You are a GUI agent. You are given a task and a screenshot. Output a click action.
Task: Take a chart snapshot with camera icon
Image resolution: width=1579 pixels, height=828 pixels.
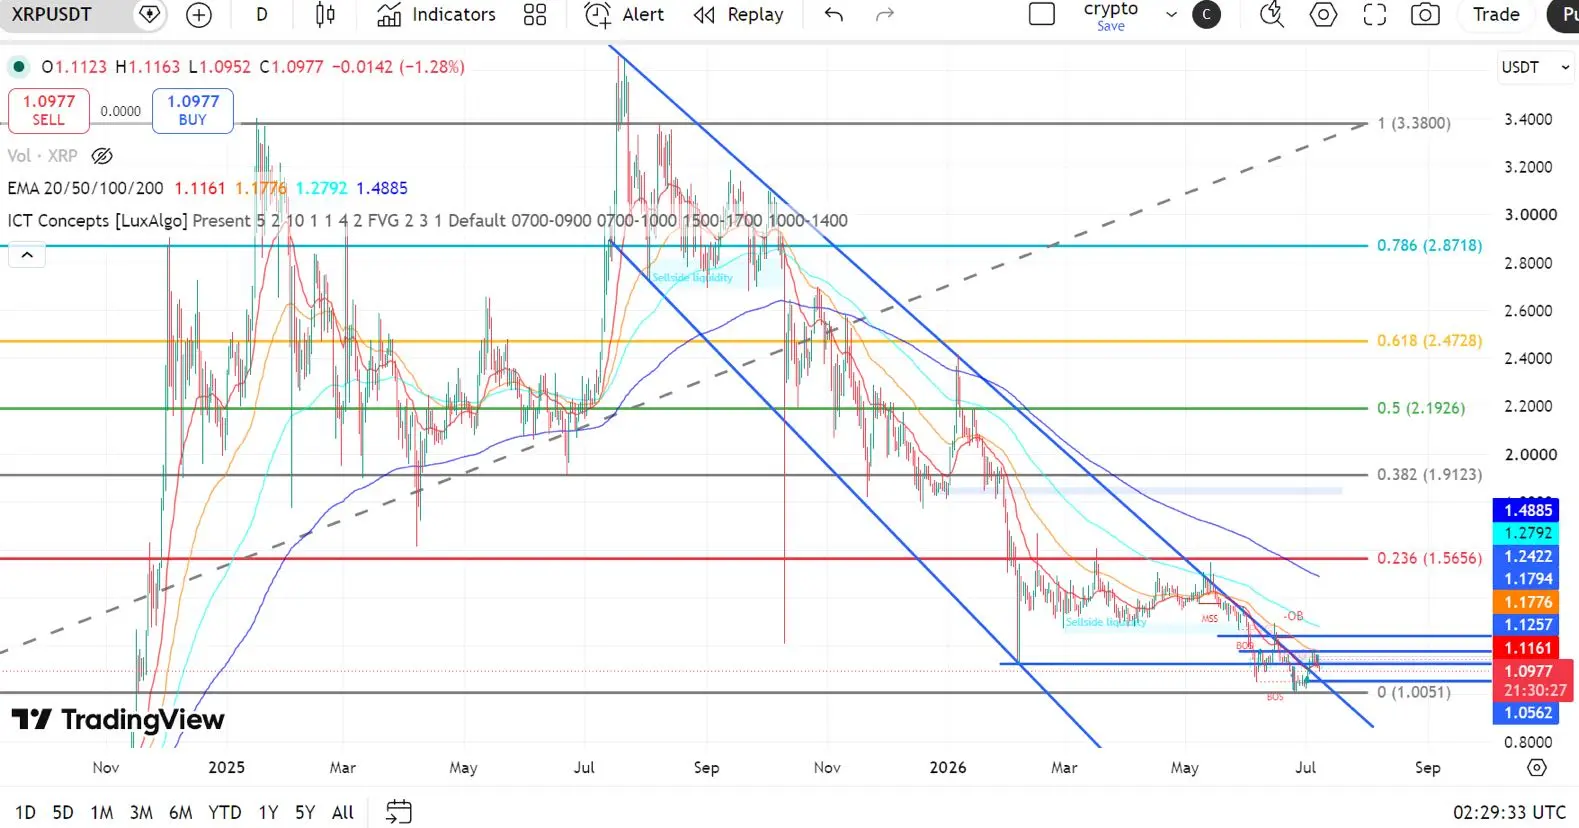1425,15
